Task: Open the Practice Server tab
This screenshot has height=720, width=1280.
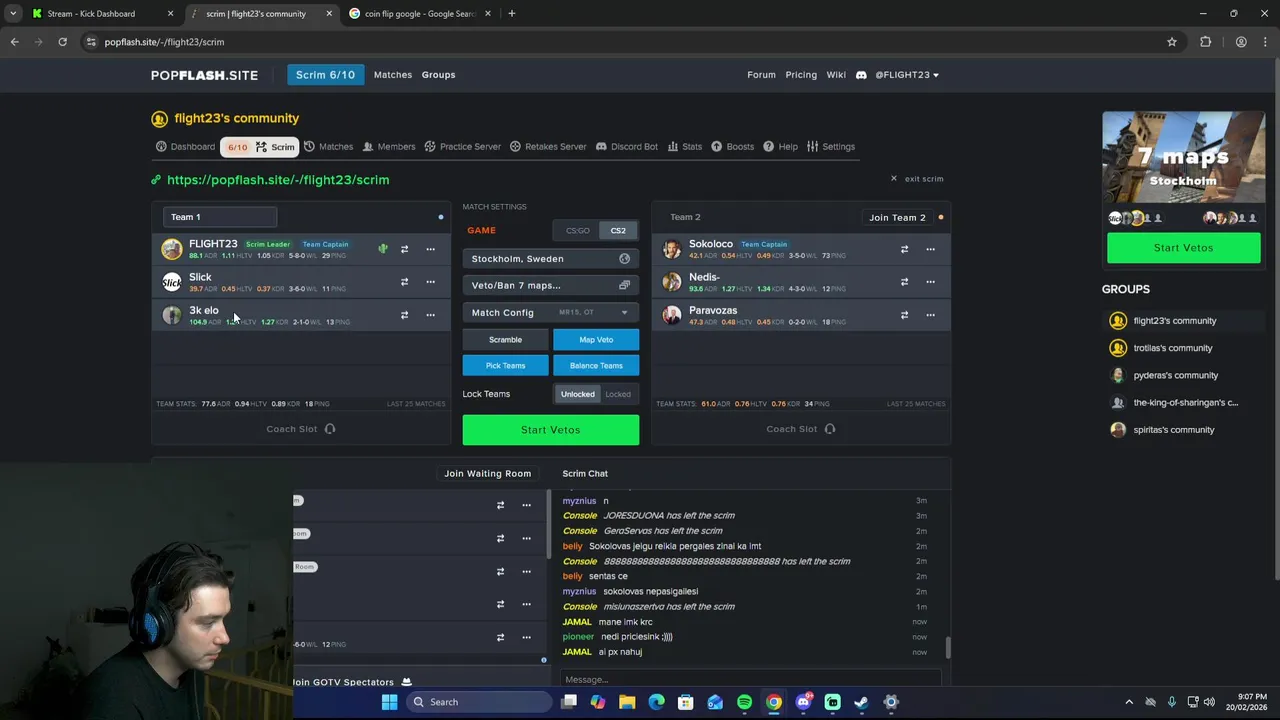Action: click(x=462, y=147)
